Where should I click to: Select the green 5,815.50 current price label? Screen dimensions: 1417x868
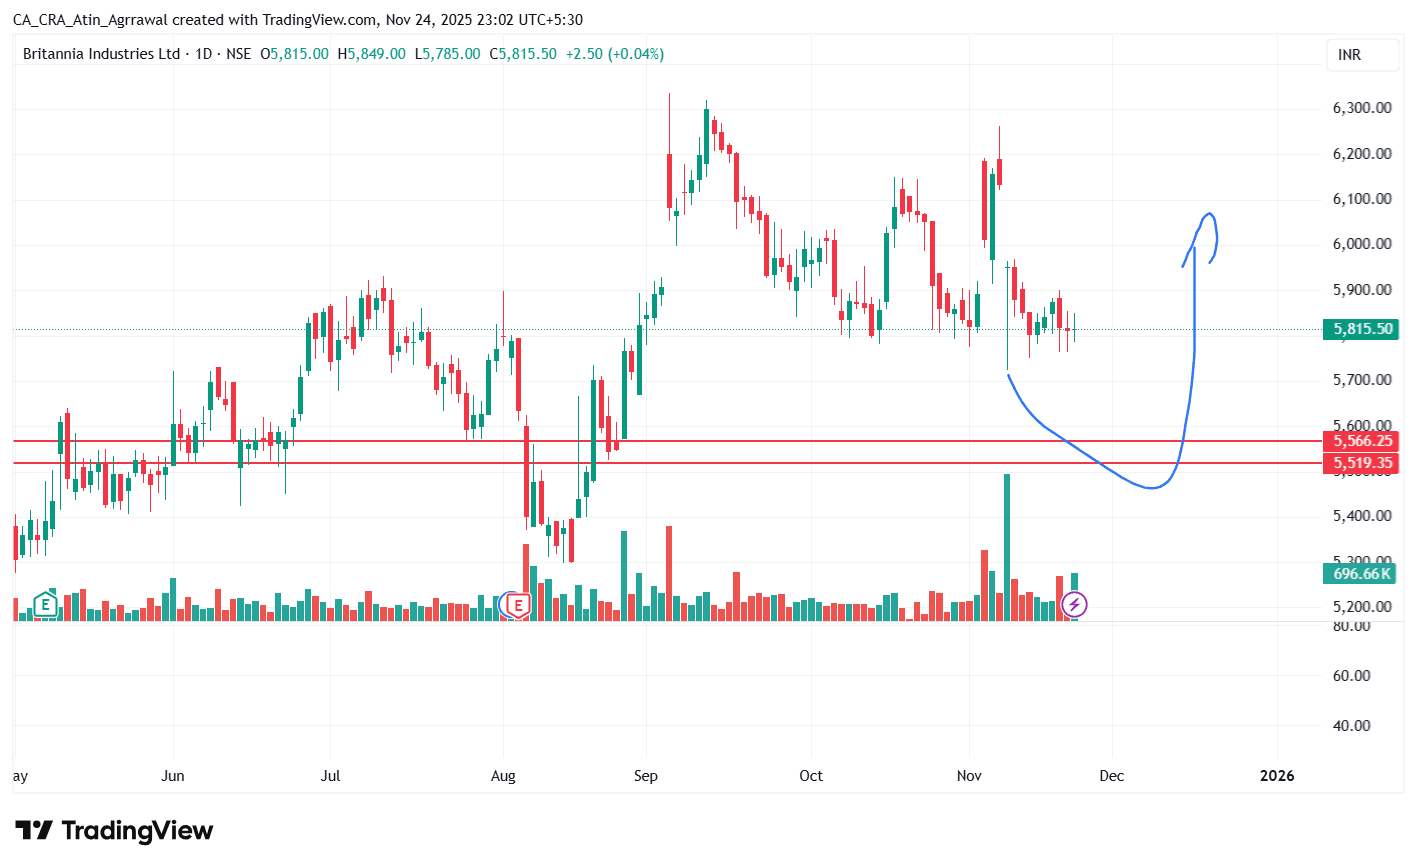point(1360,329)
